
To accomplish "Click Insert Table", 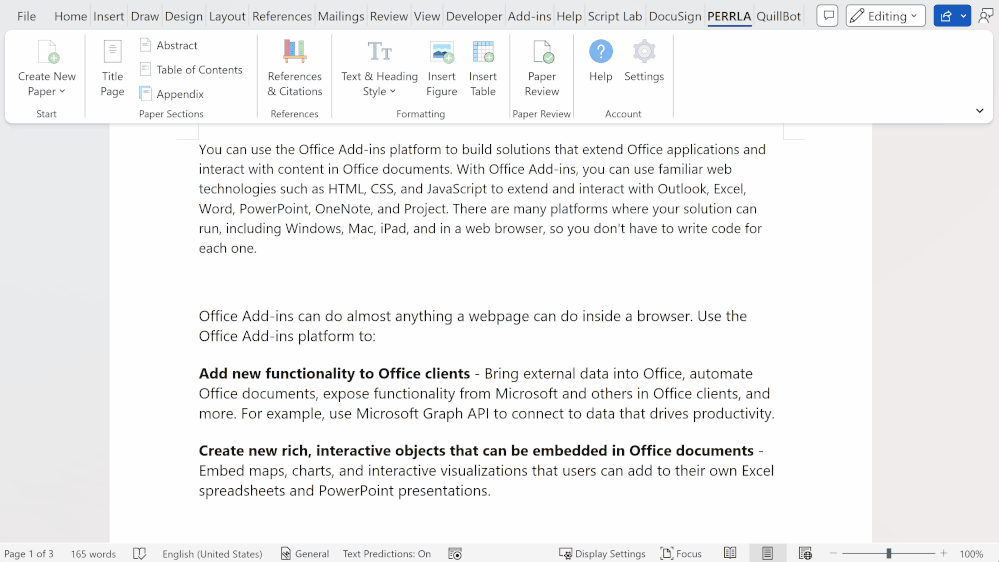I will pyautogui.click(x=483, y=69).
